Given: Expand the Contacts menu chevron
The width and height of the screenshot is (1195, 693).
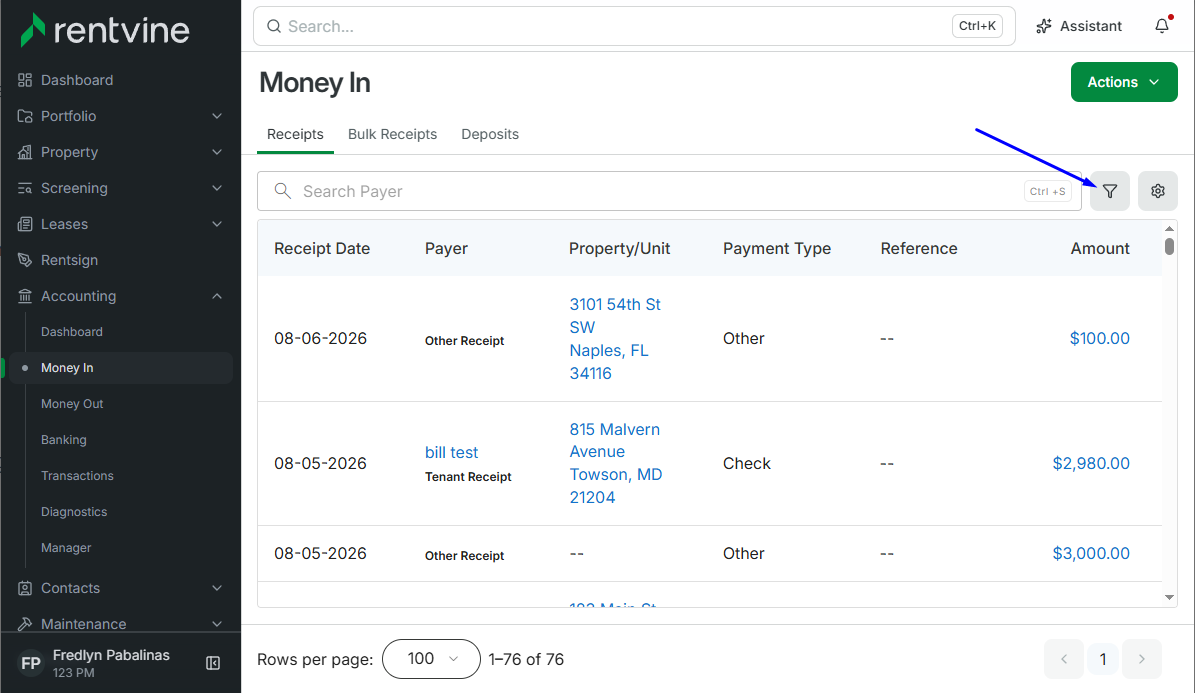Looking at the screenshot, I should (x=217, y=588).
